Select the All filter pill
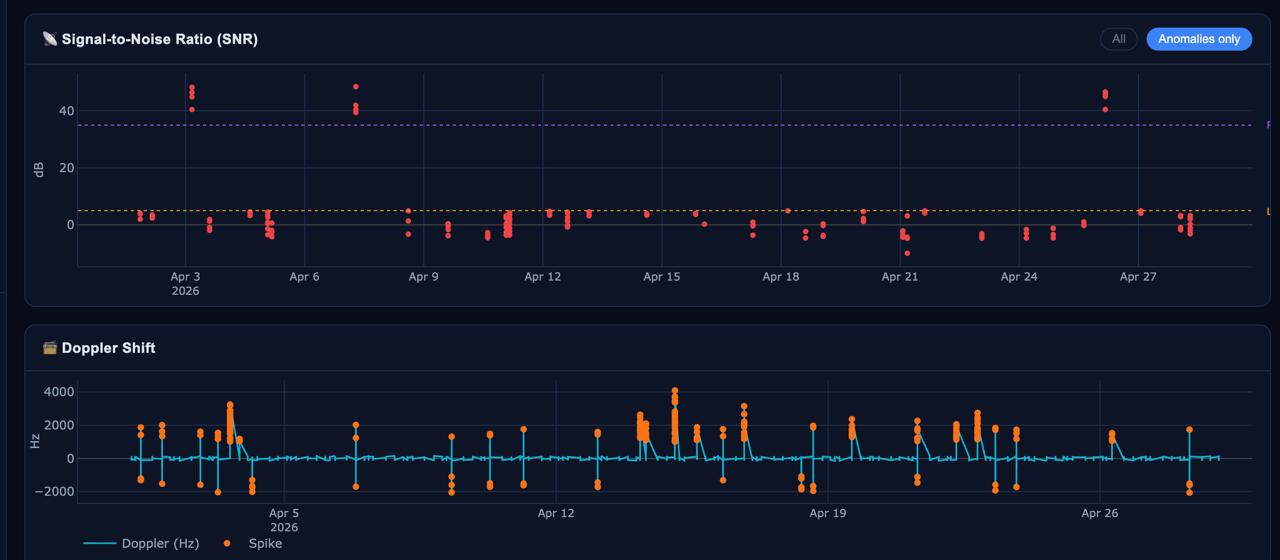Screen dimensions: 1280x560 pos(1118,39)
